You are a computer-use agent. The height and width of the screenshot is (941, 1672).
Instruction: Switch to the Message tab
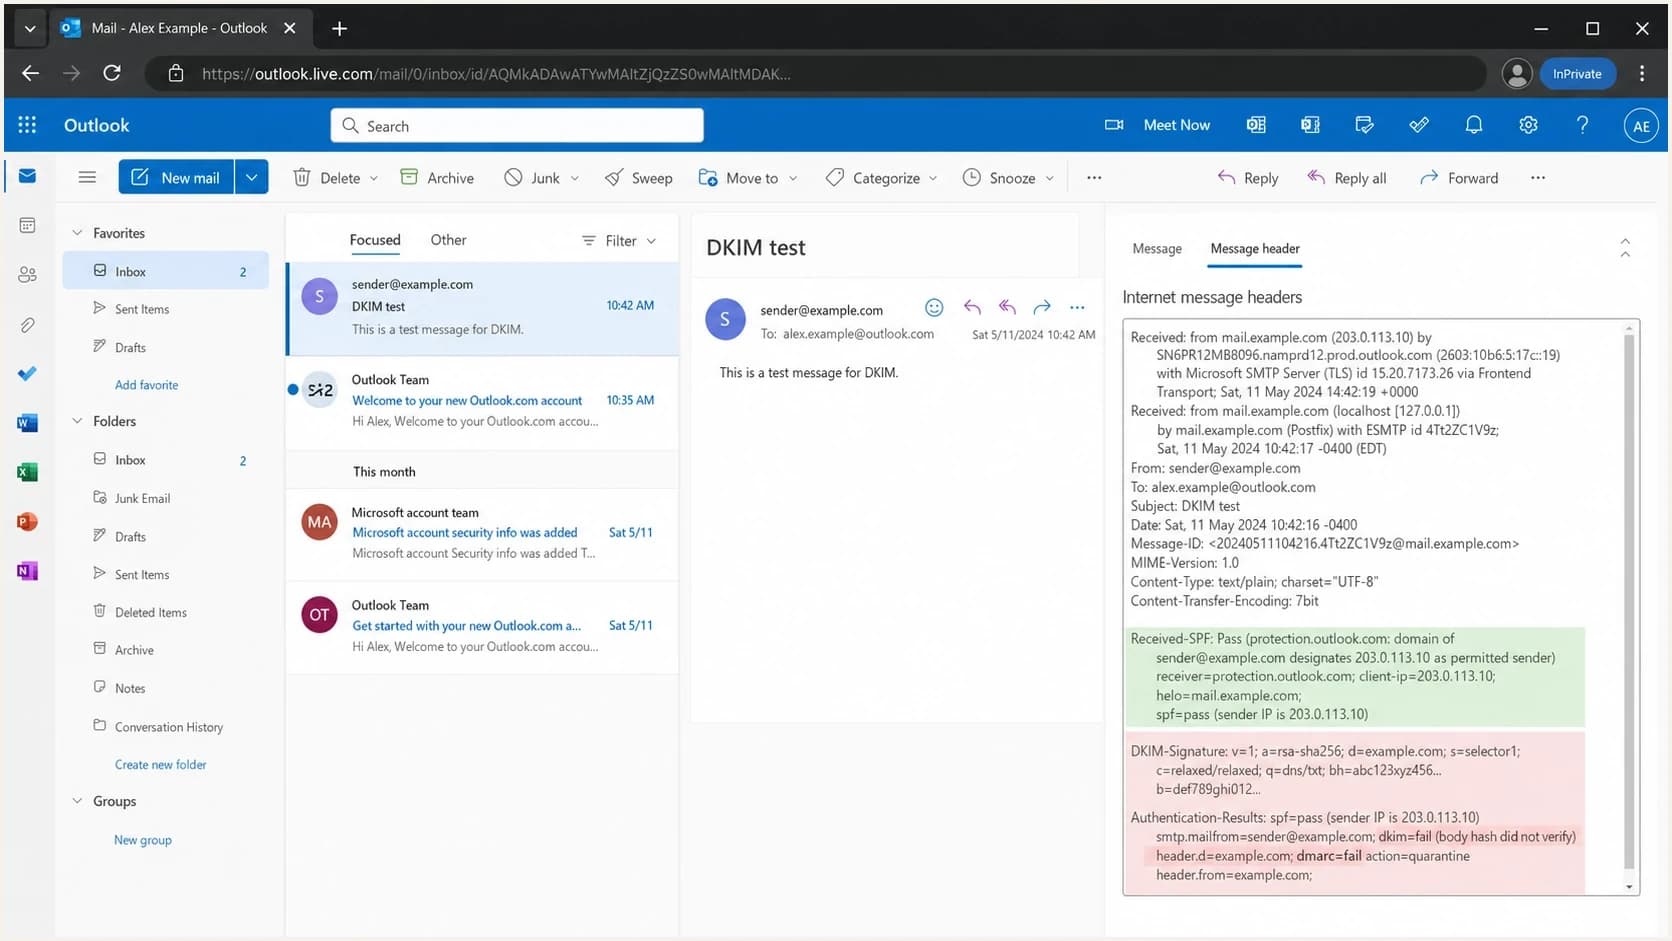[x=1157, y=248]
